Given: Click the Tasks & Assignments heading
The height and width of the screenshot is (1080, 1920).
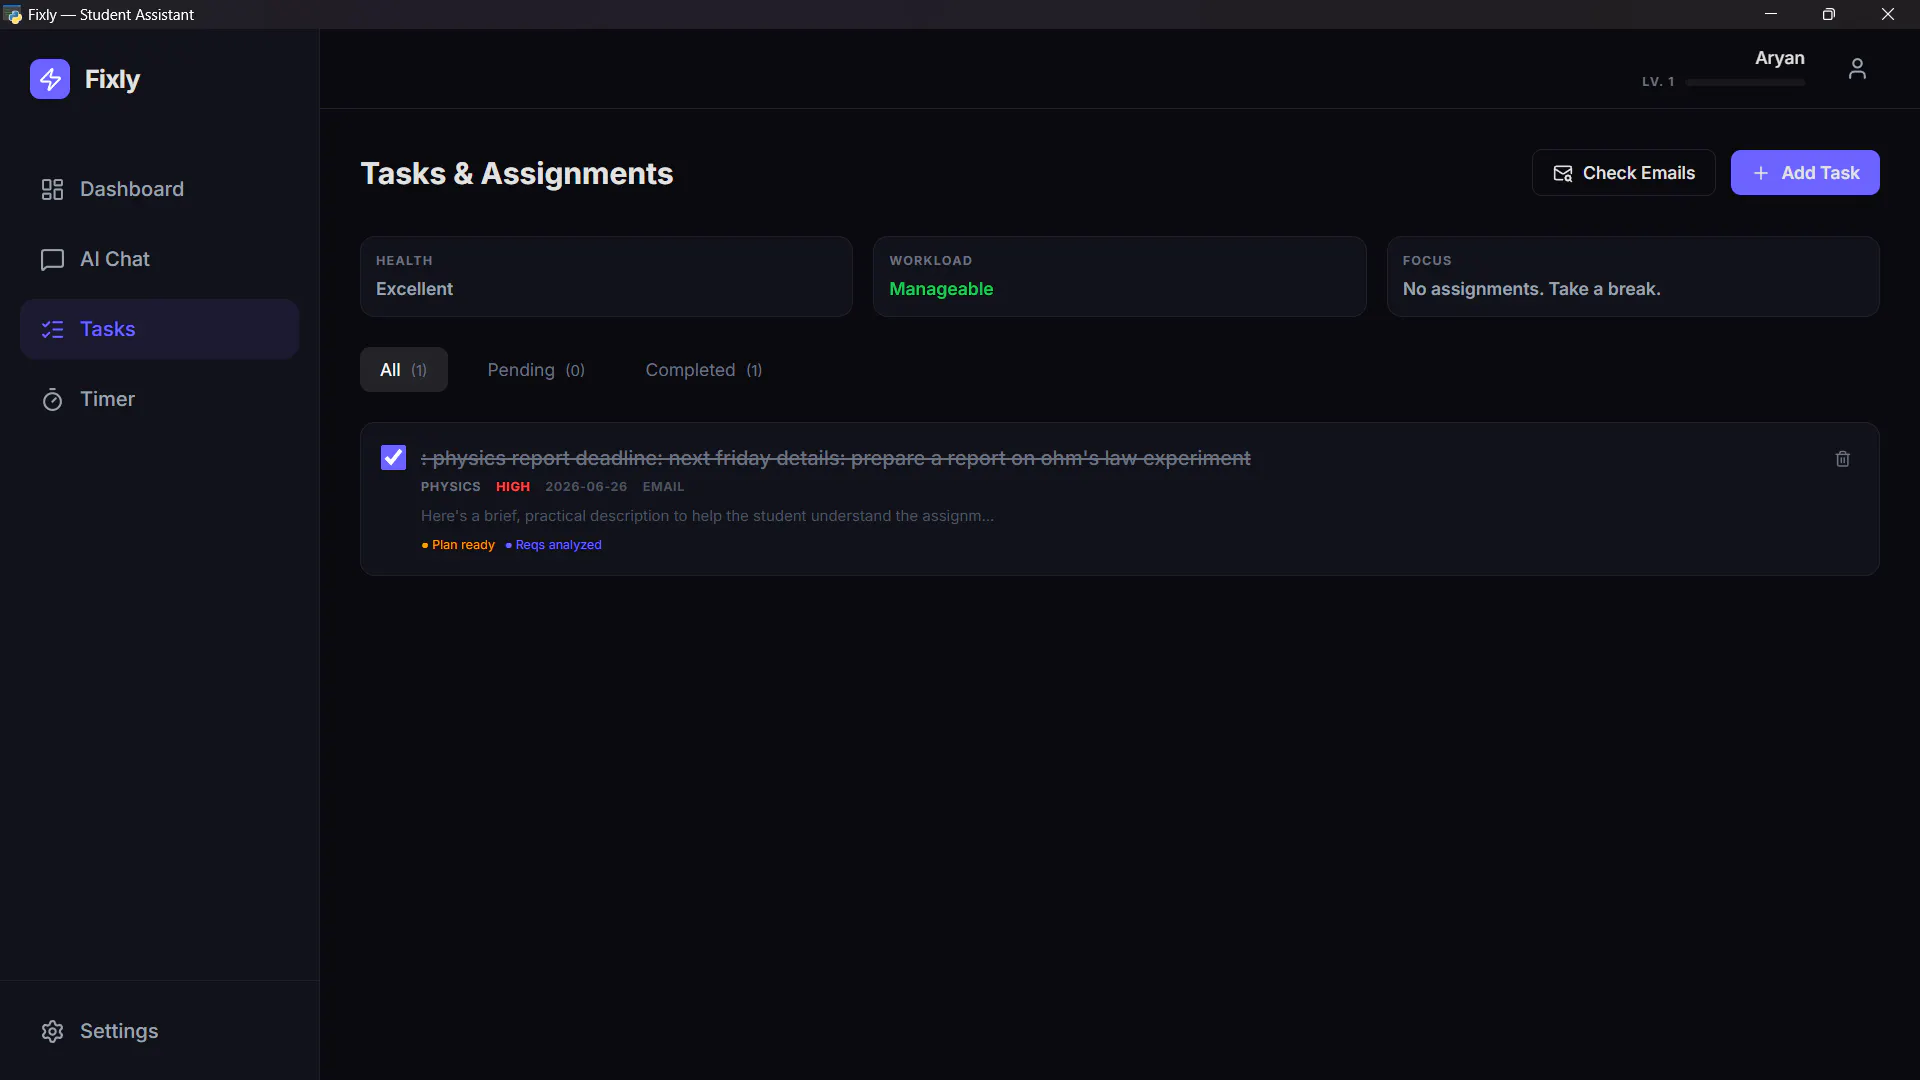Looking at the screenshot, I should pyautogui.click(x=516, y=173).
